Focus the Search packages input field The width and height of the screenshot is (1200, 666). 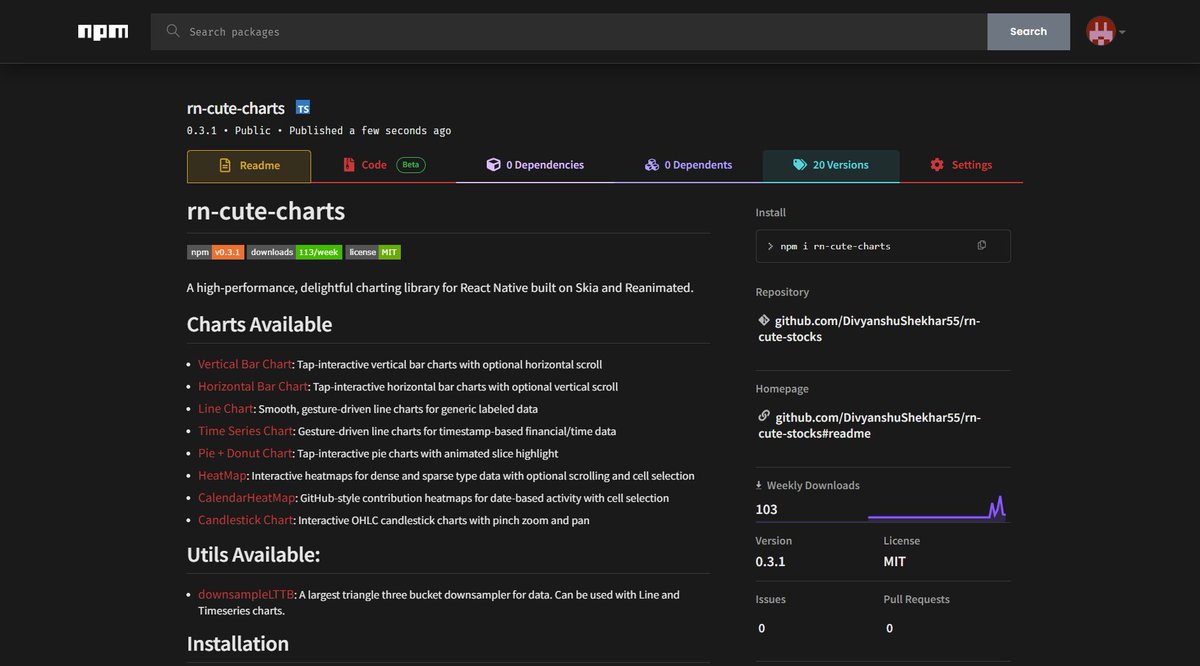(x=569, y=32)
